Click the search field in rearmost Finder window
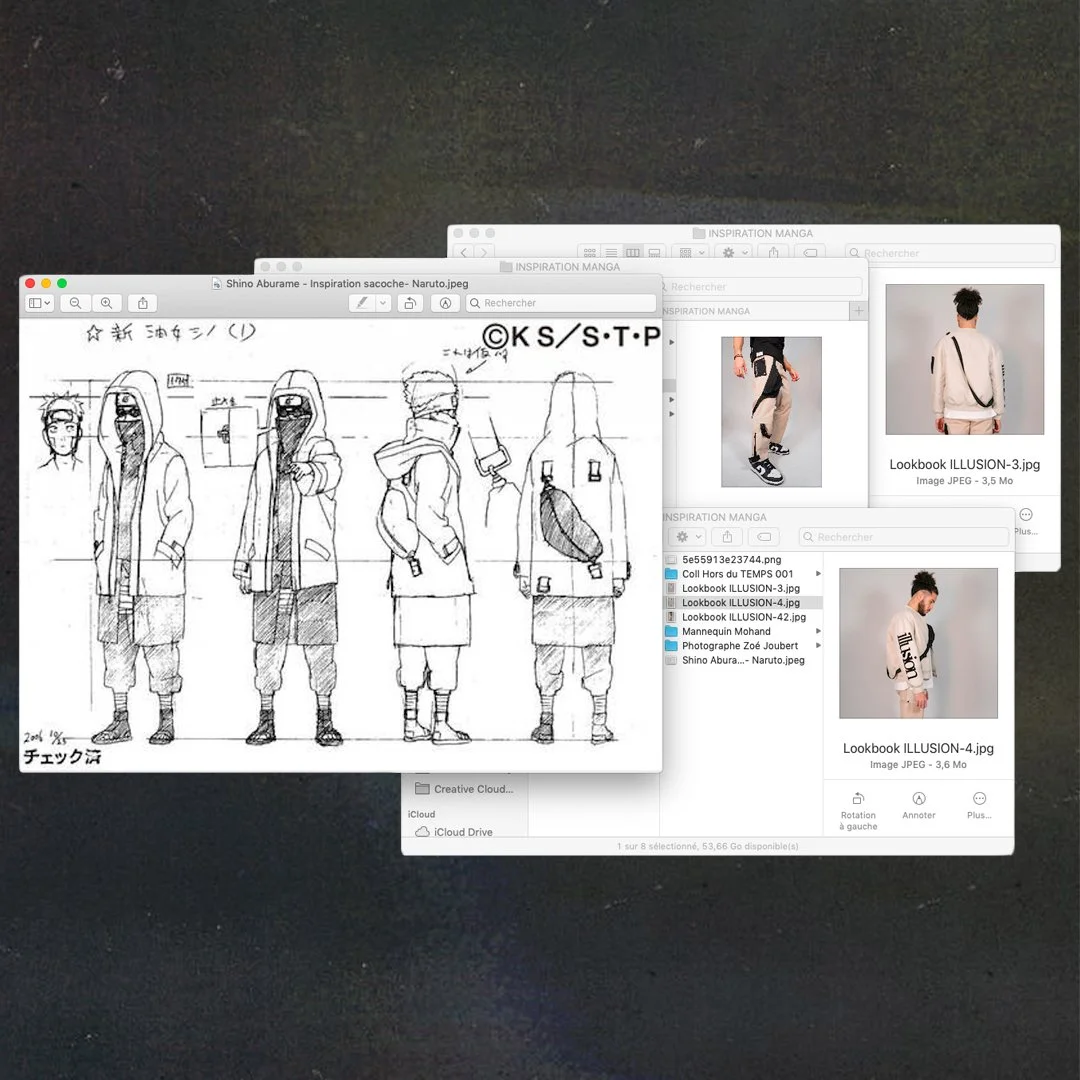Image resolution: width=1080 pixels, height=1080 pixels. click(950, 253)
